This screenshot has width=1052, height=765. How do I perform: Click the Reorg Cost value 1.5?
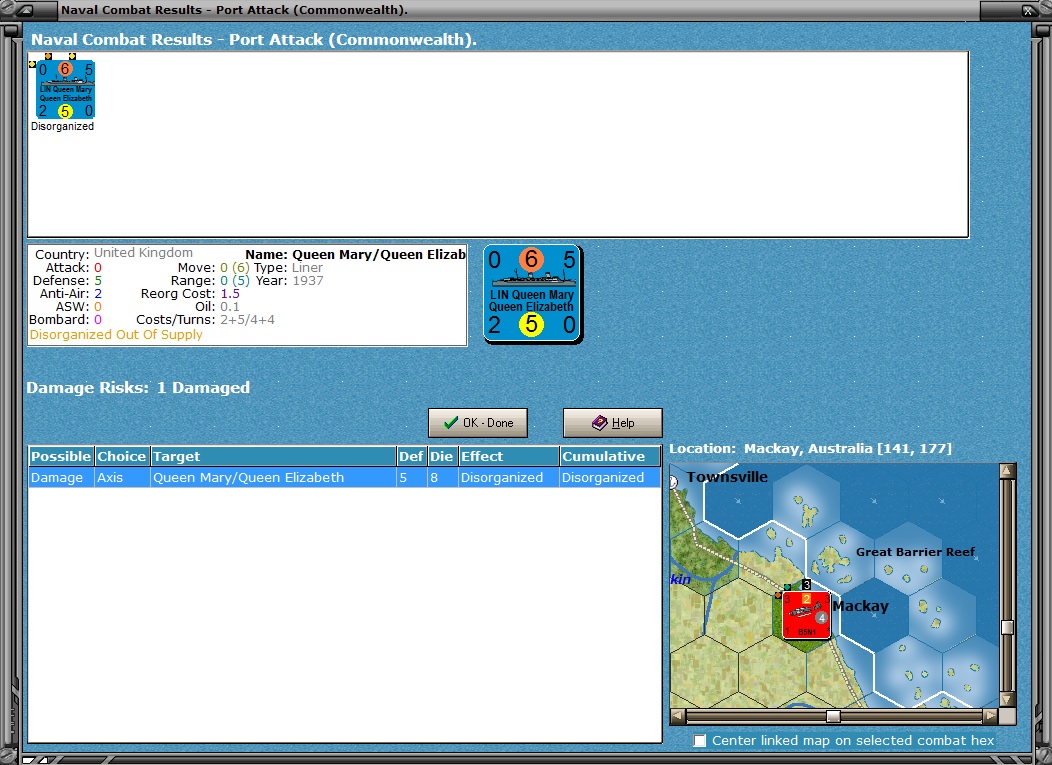pos(230,294)
